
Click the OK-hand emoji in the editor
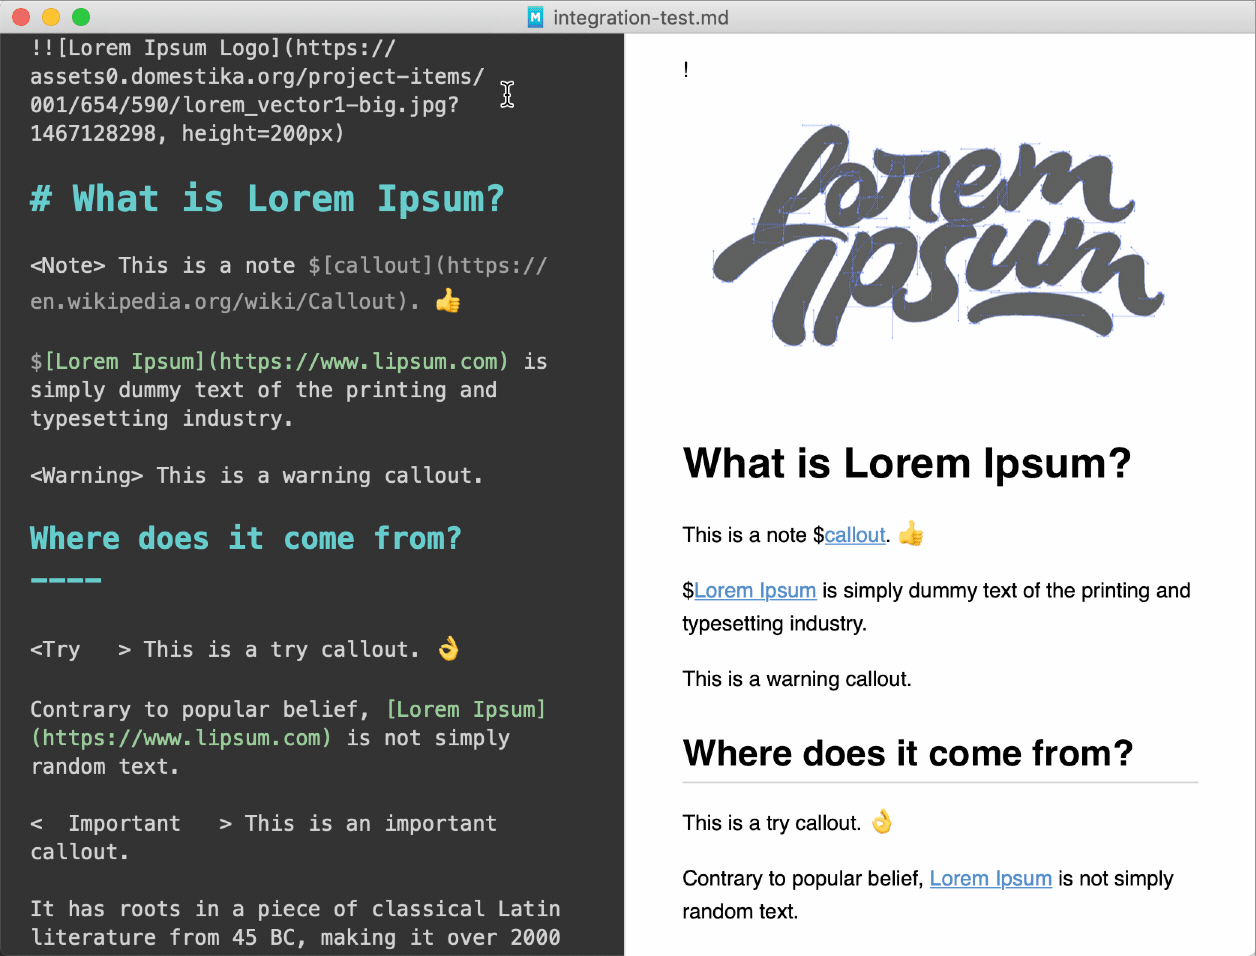(449, 649)
